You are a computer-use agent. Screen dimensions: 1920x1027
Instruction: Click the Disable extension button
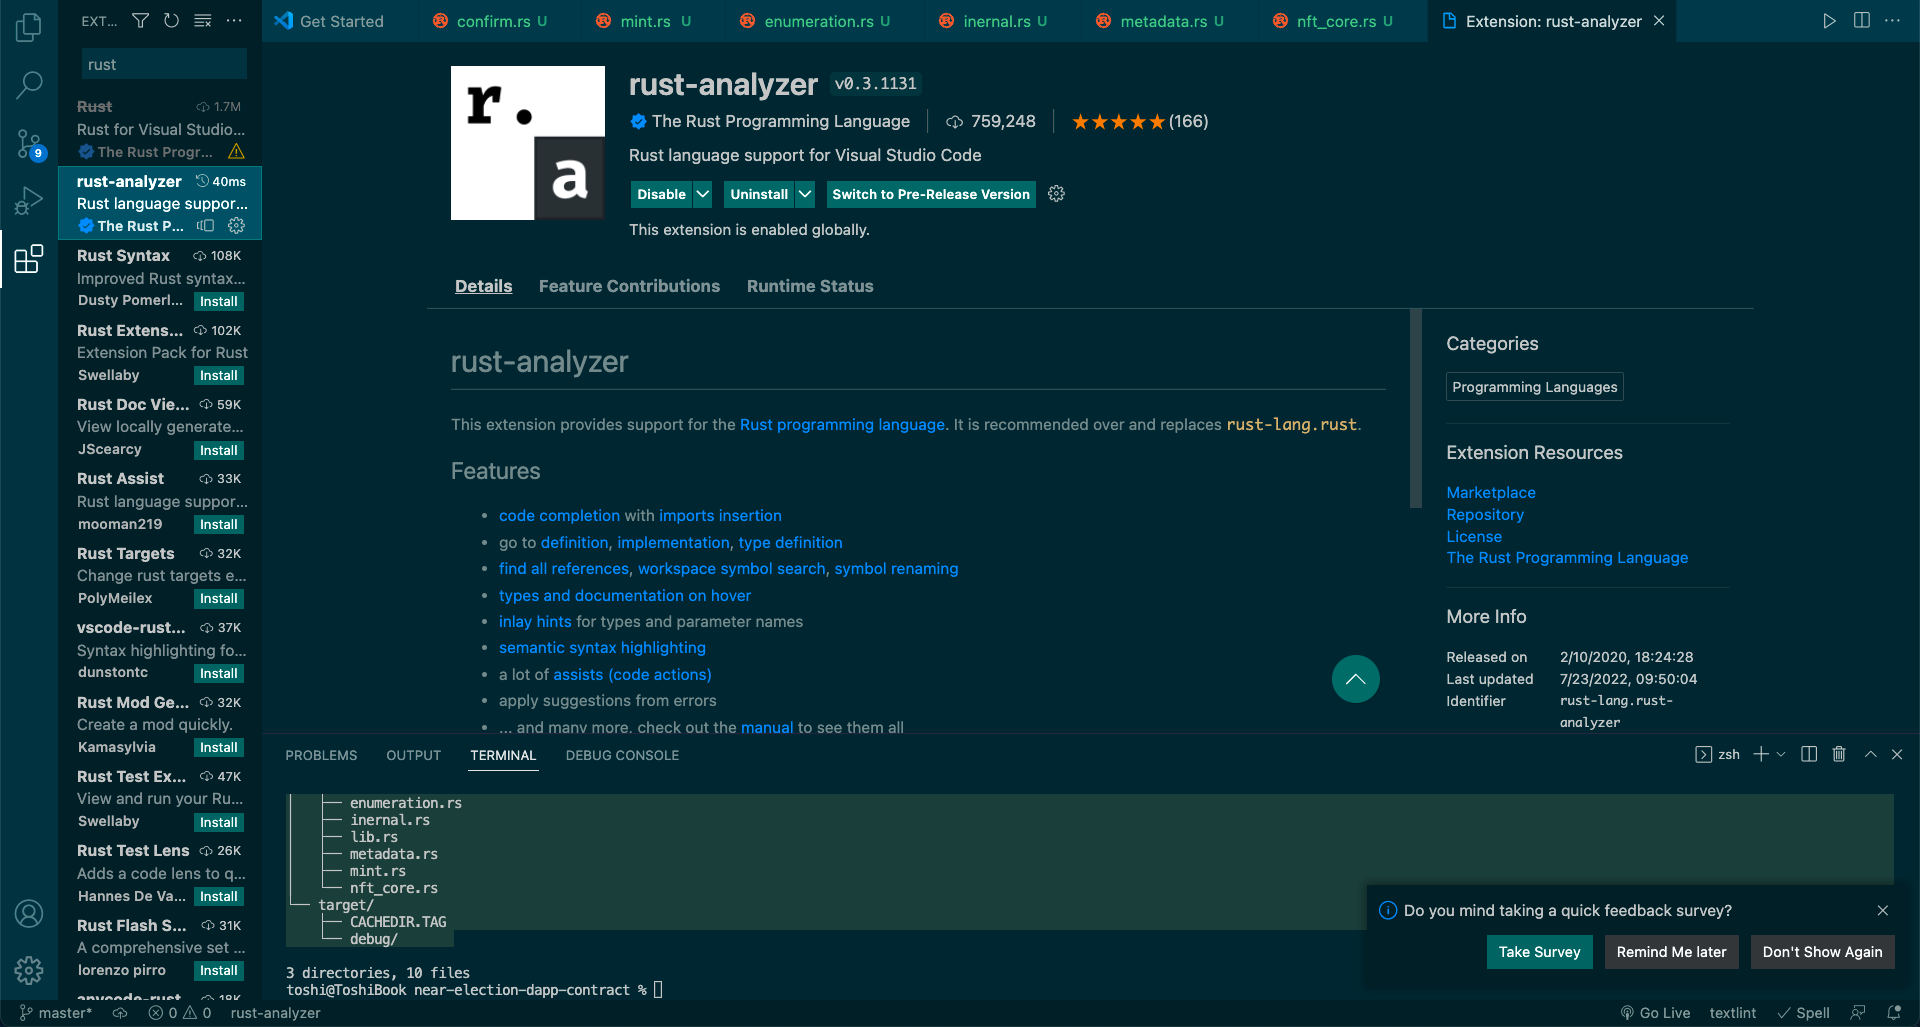661,194
